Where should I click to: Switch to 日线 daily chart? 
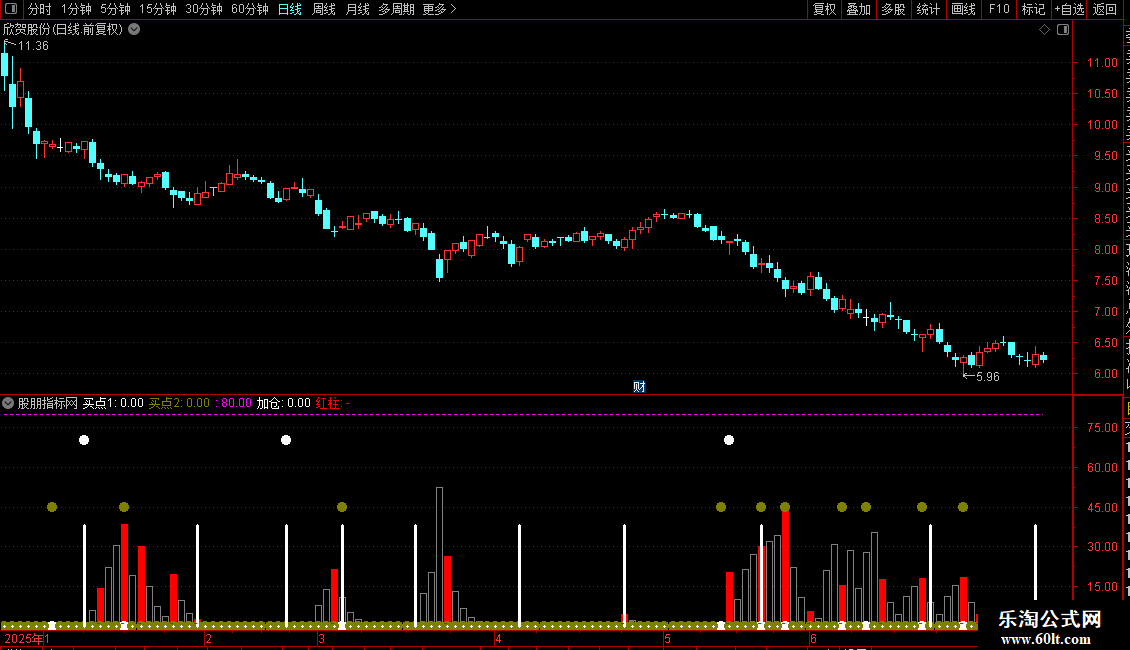coord(290,9)
